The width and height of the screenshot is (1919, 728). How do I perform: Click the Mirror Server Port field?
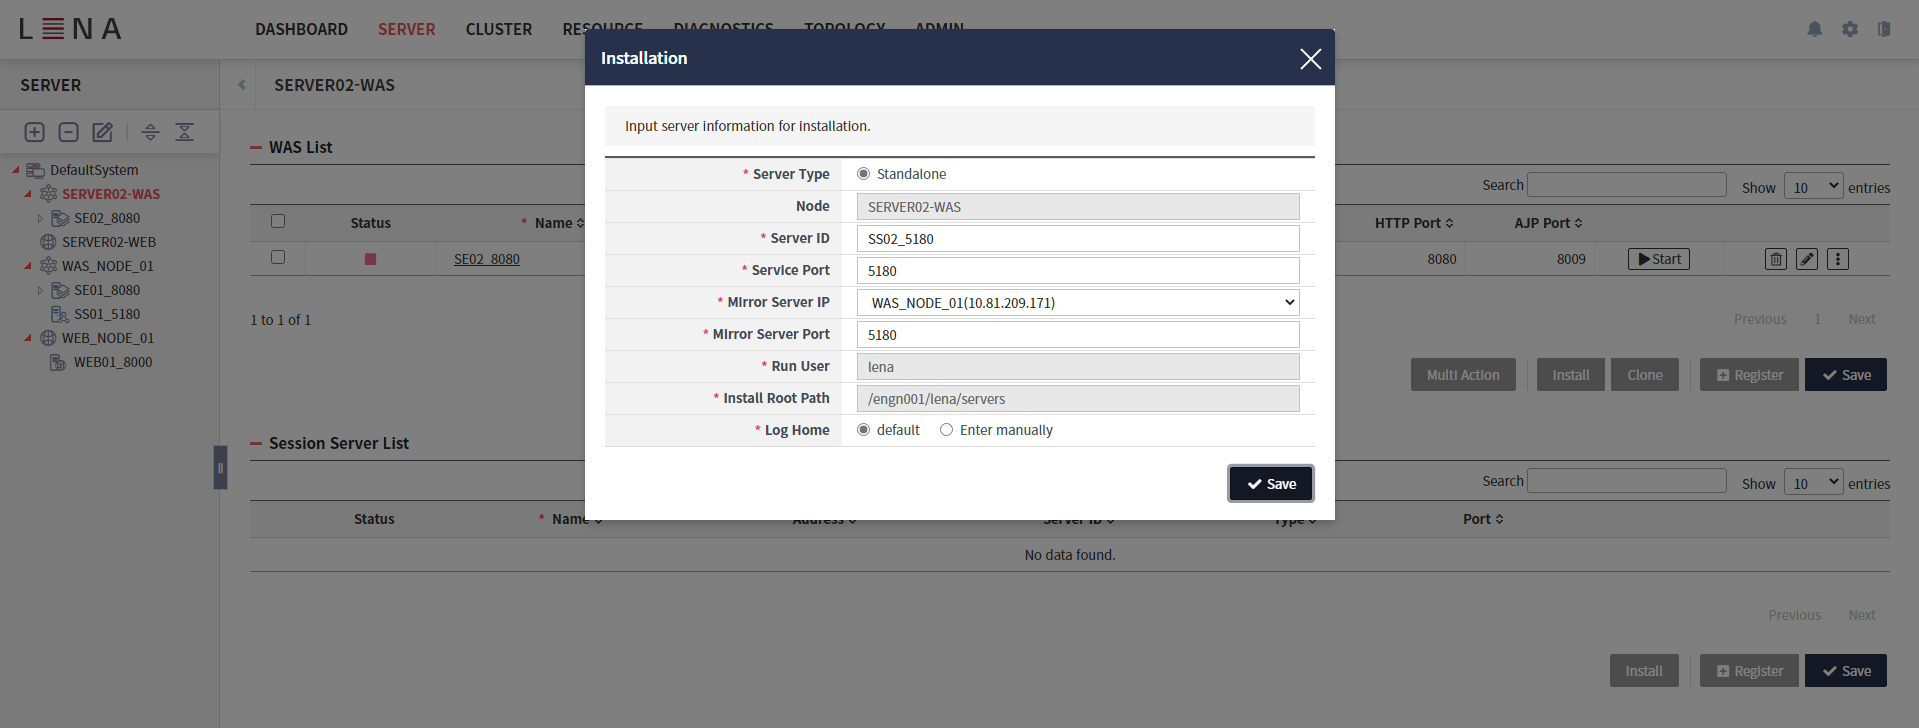click(x=1077, y=335)
